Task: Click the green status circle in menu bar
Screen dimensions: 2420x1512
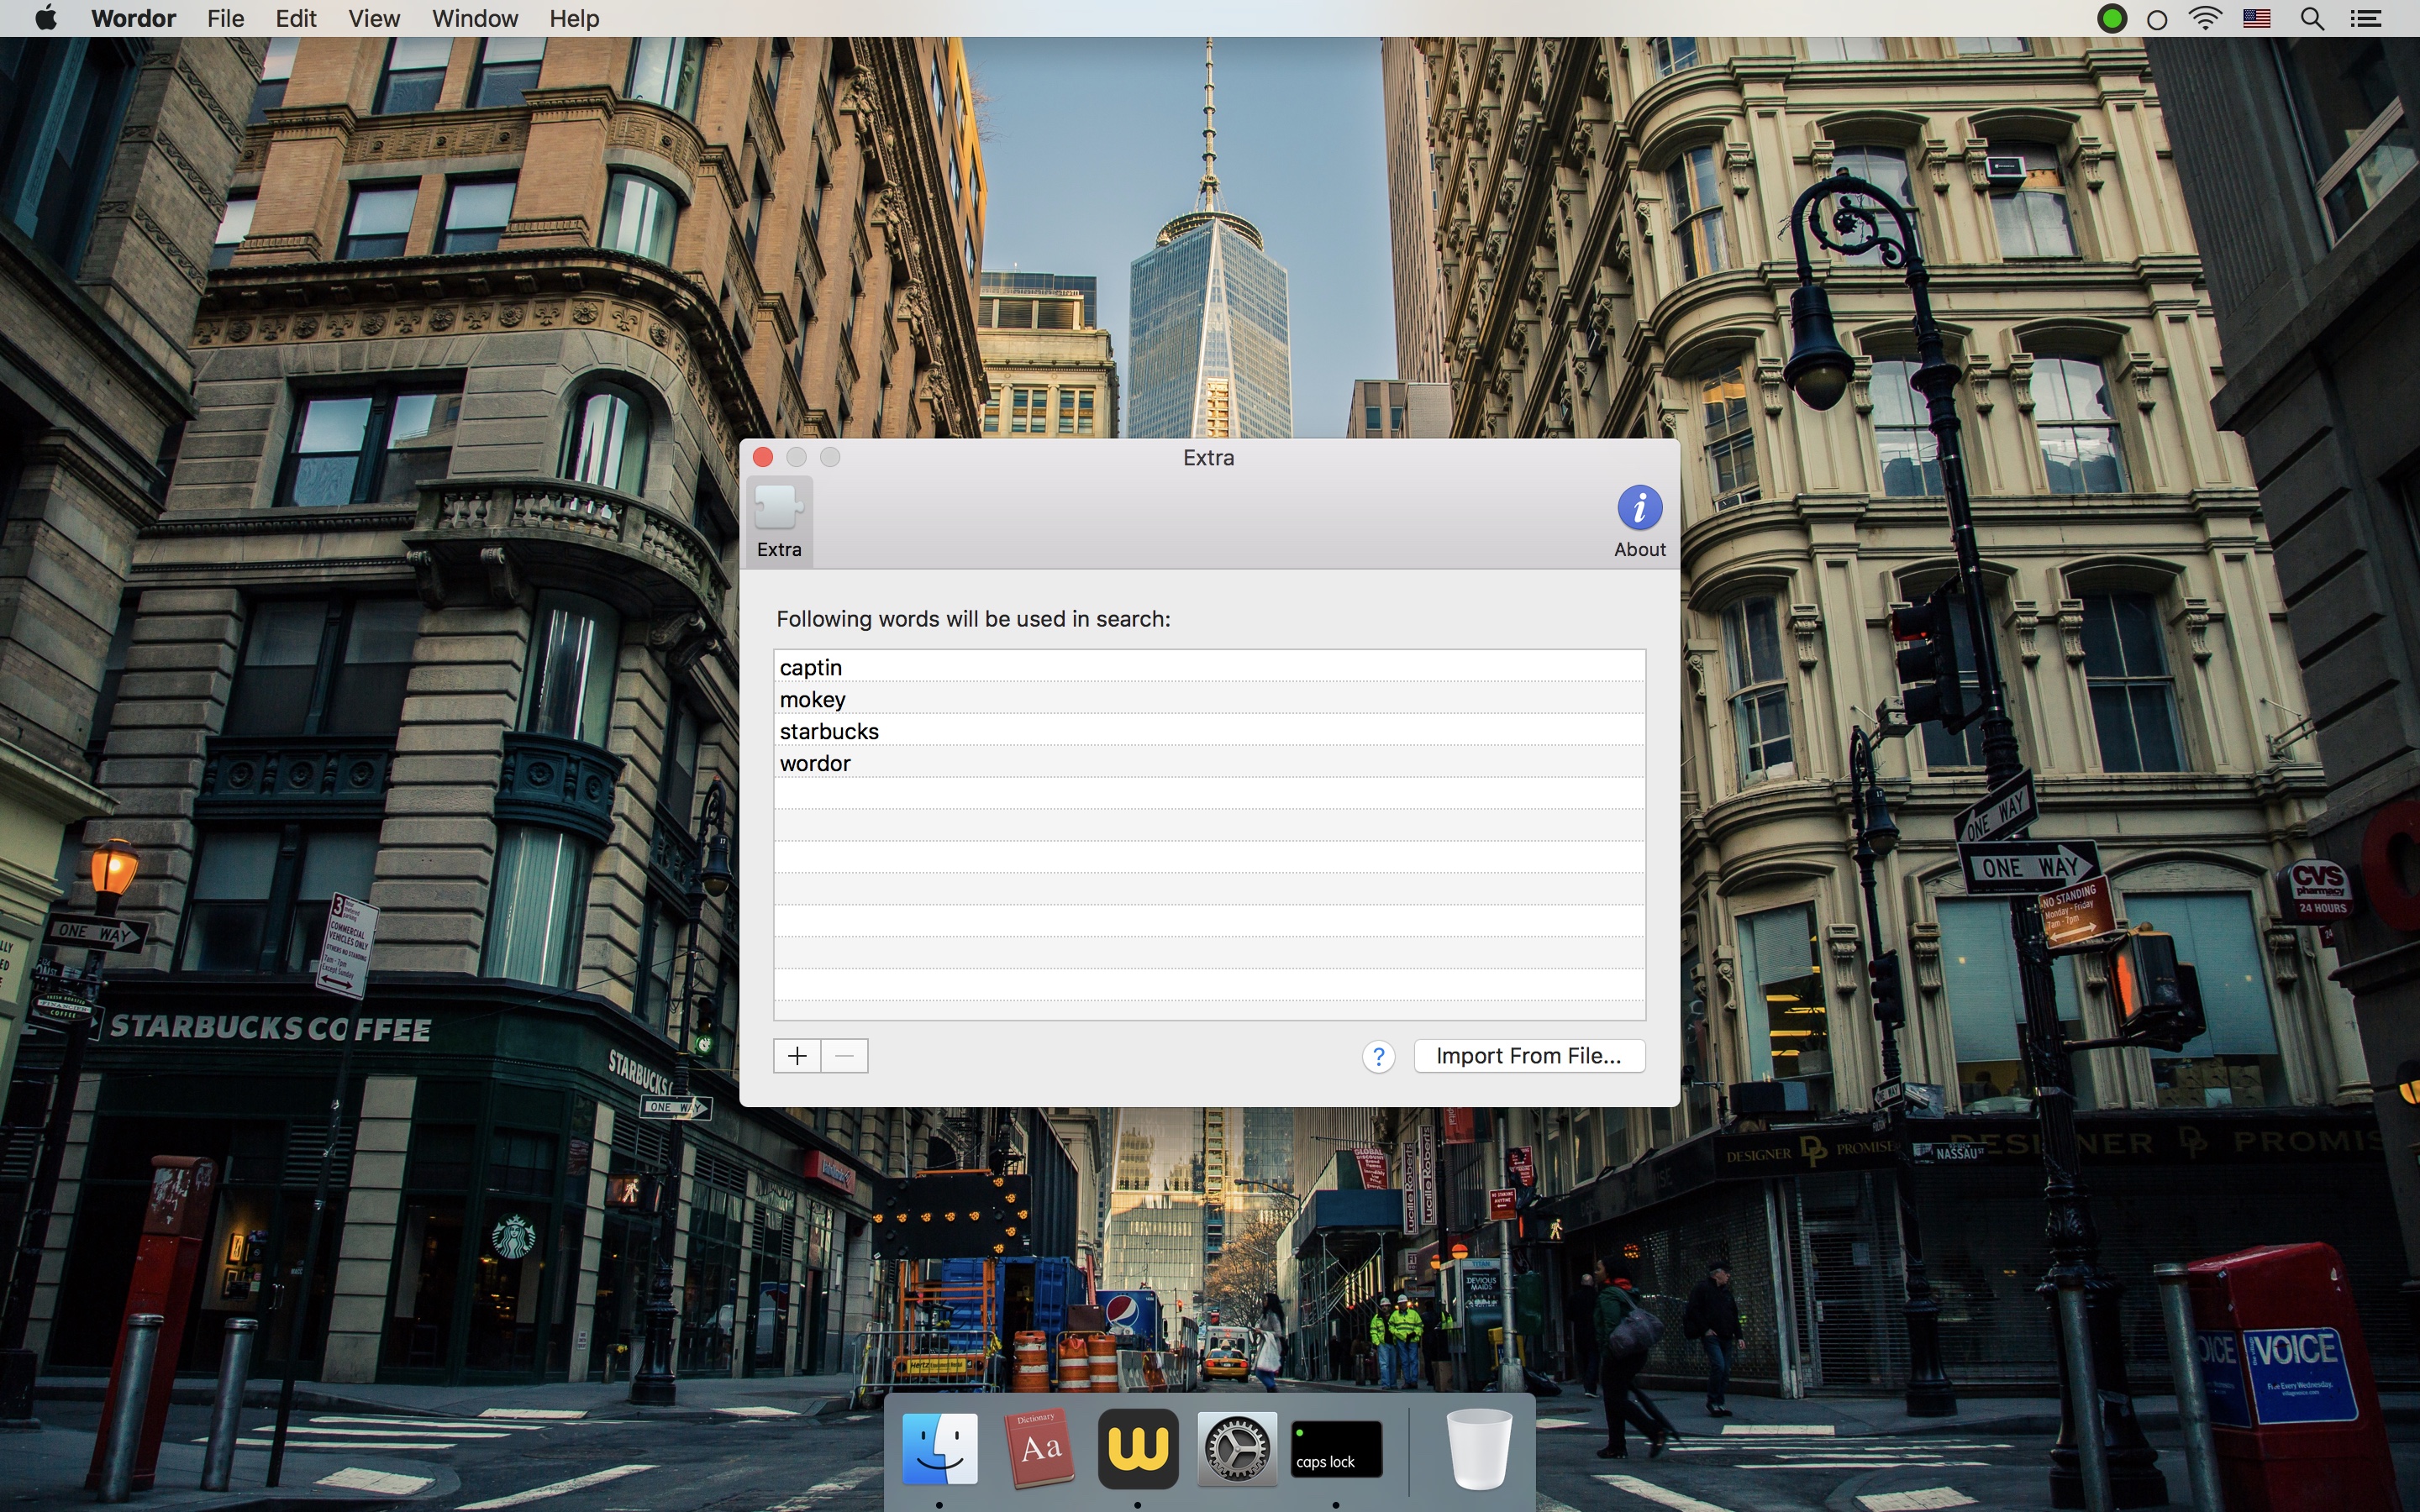Action: click(2112, 19)
